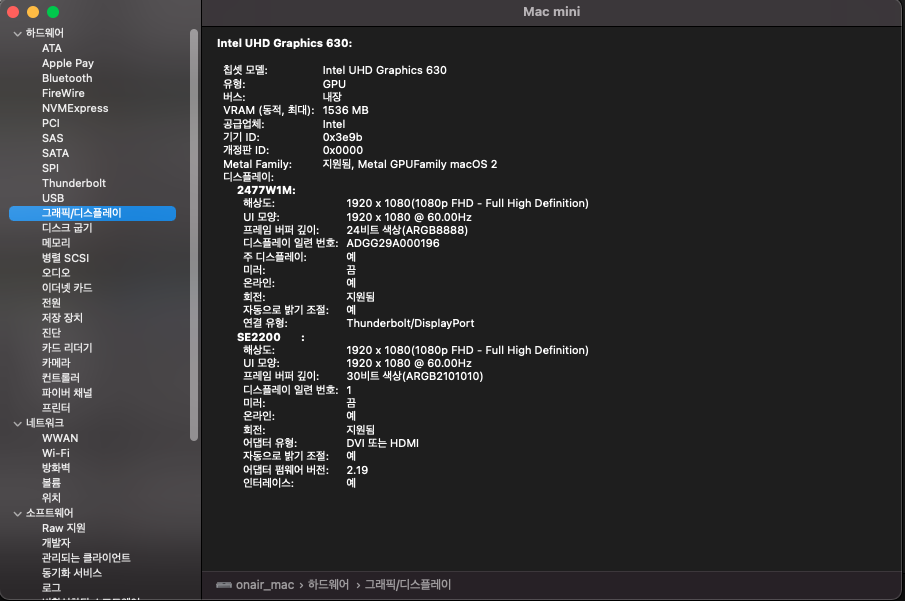Viewport: 905px width, 601px height.
Task: Select SAS in the sidebar
Action: click(53, 139)
